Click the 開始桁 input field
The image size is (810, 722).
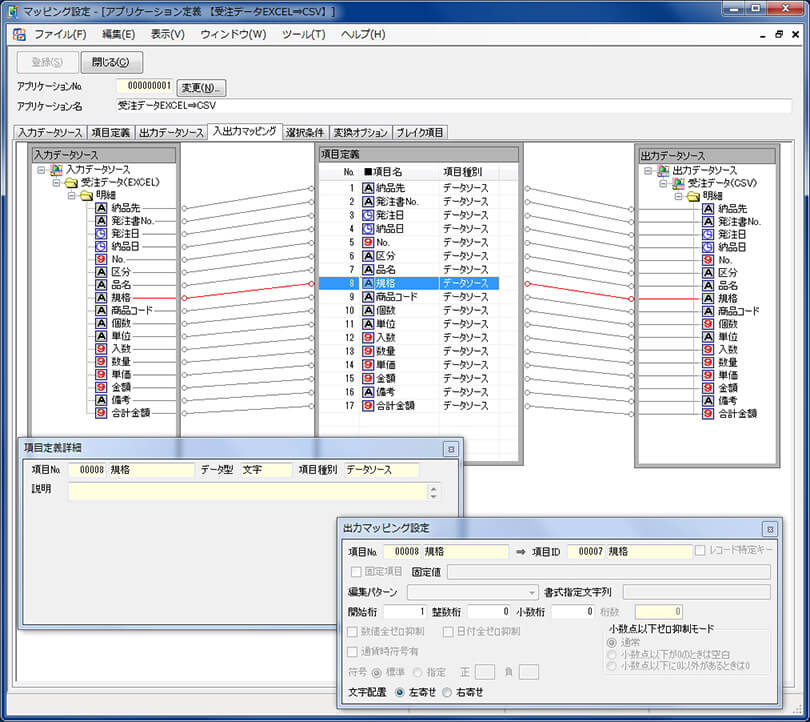coord(405,611)
